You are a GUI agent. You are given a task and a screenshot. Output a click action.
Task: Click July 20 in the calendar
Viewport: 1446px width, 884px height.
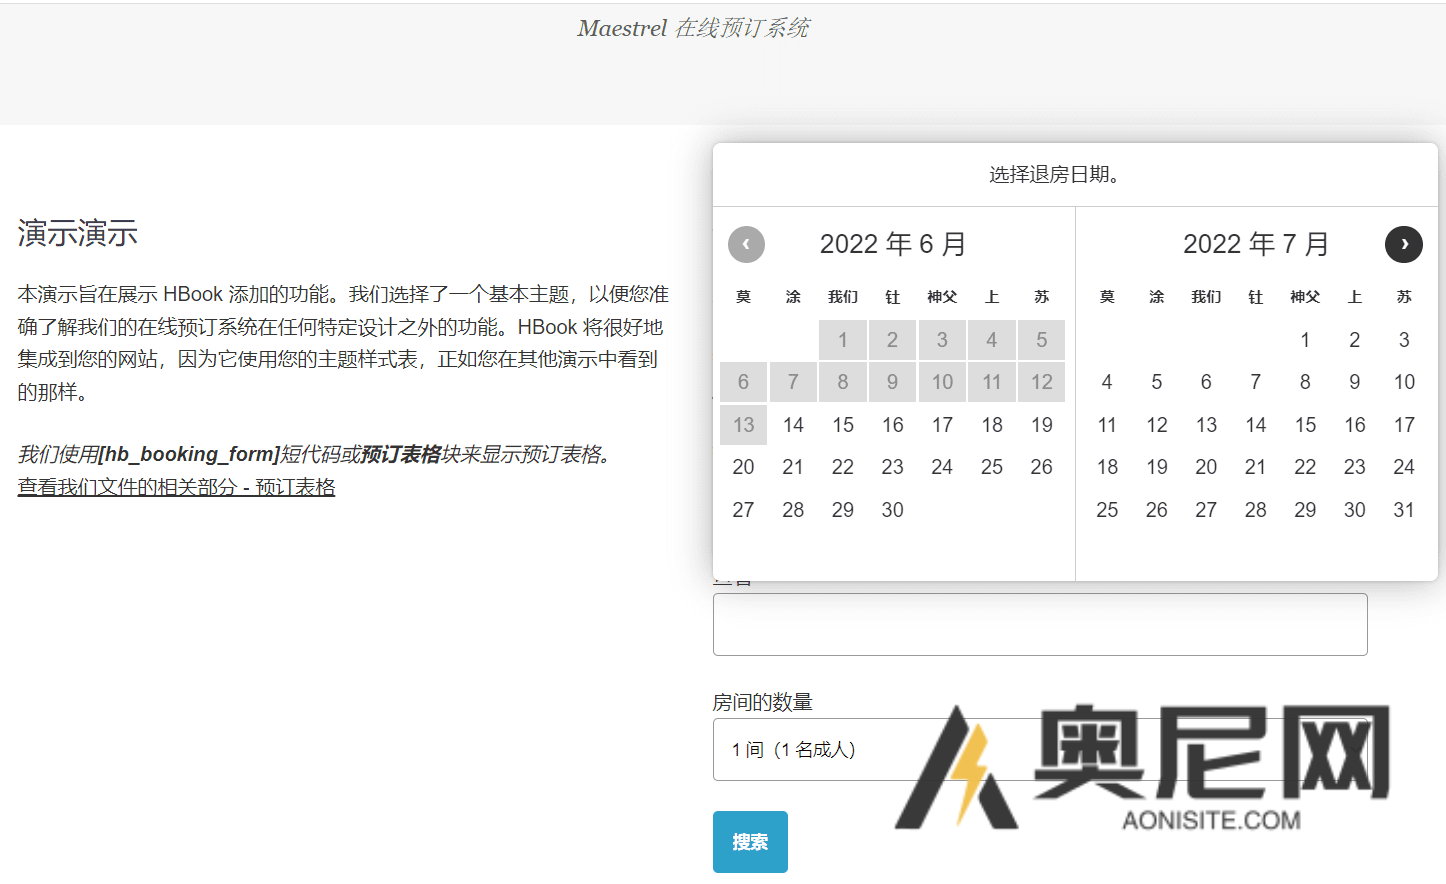(x=1206, y=467)
